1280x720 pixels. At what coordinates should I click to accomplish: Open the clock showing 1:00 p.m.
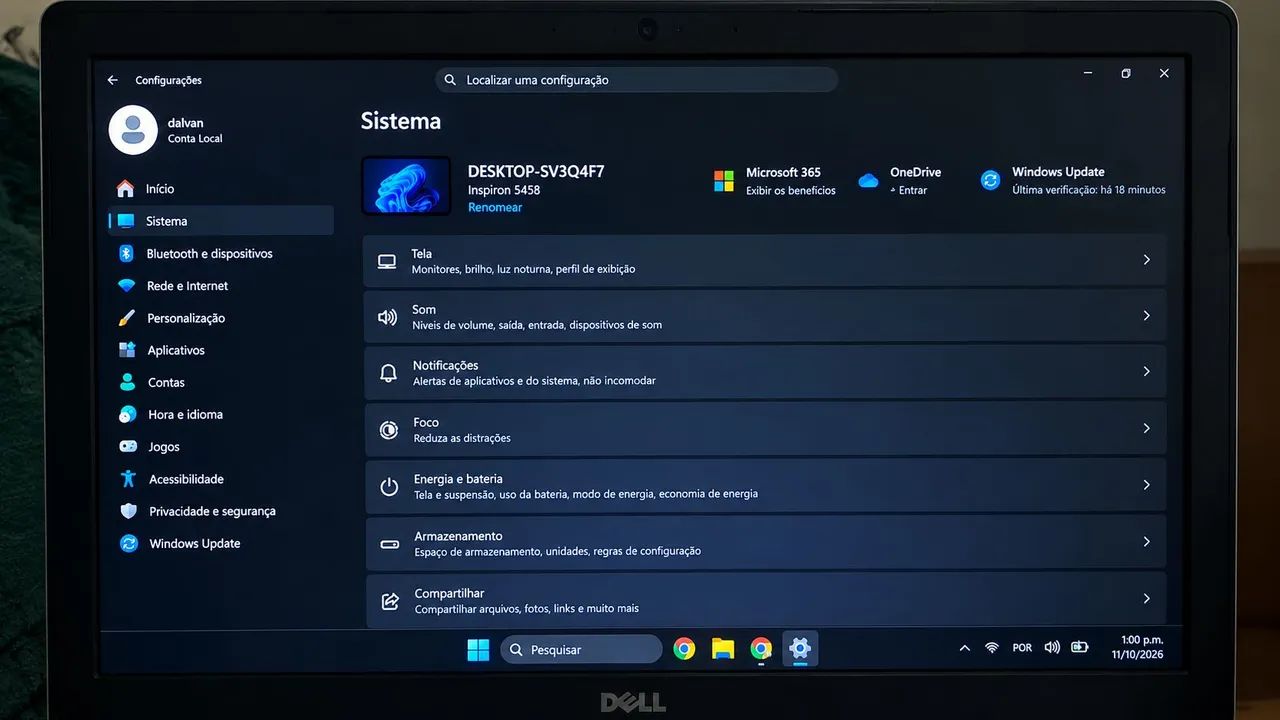1138,647
